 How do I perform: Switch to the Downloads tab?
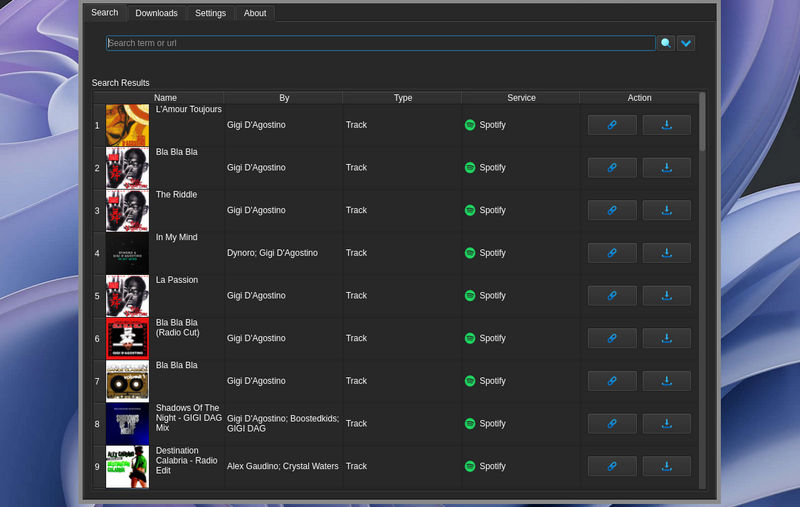156,13
